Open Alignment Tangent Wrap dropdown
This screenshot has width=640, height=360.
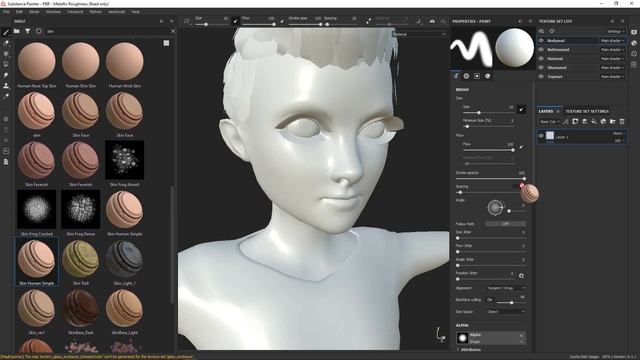pos(505,288)
